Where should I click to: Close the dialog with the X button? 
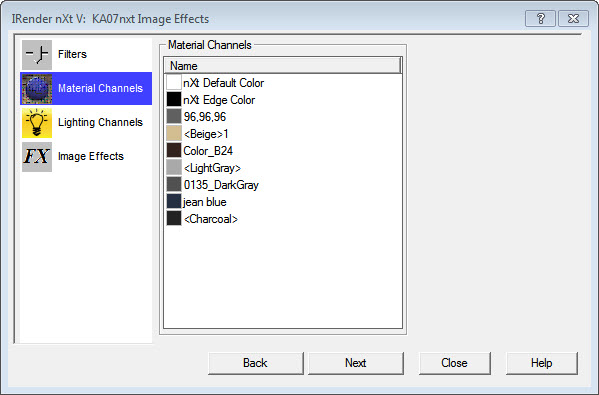coord(573,18)
